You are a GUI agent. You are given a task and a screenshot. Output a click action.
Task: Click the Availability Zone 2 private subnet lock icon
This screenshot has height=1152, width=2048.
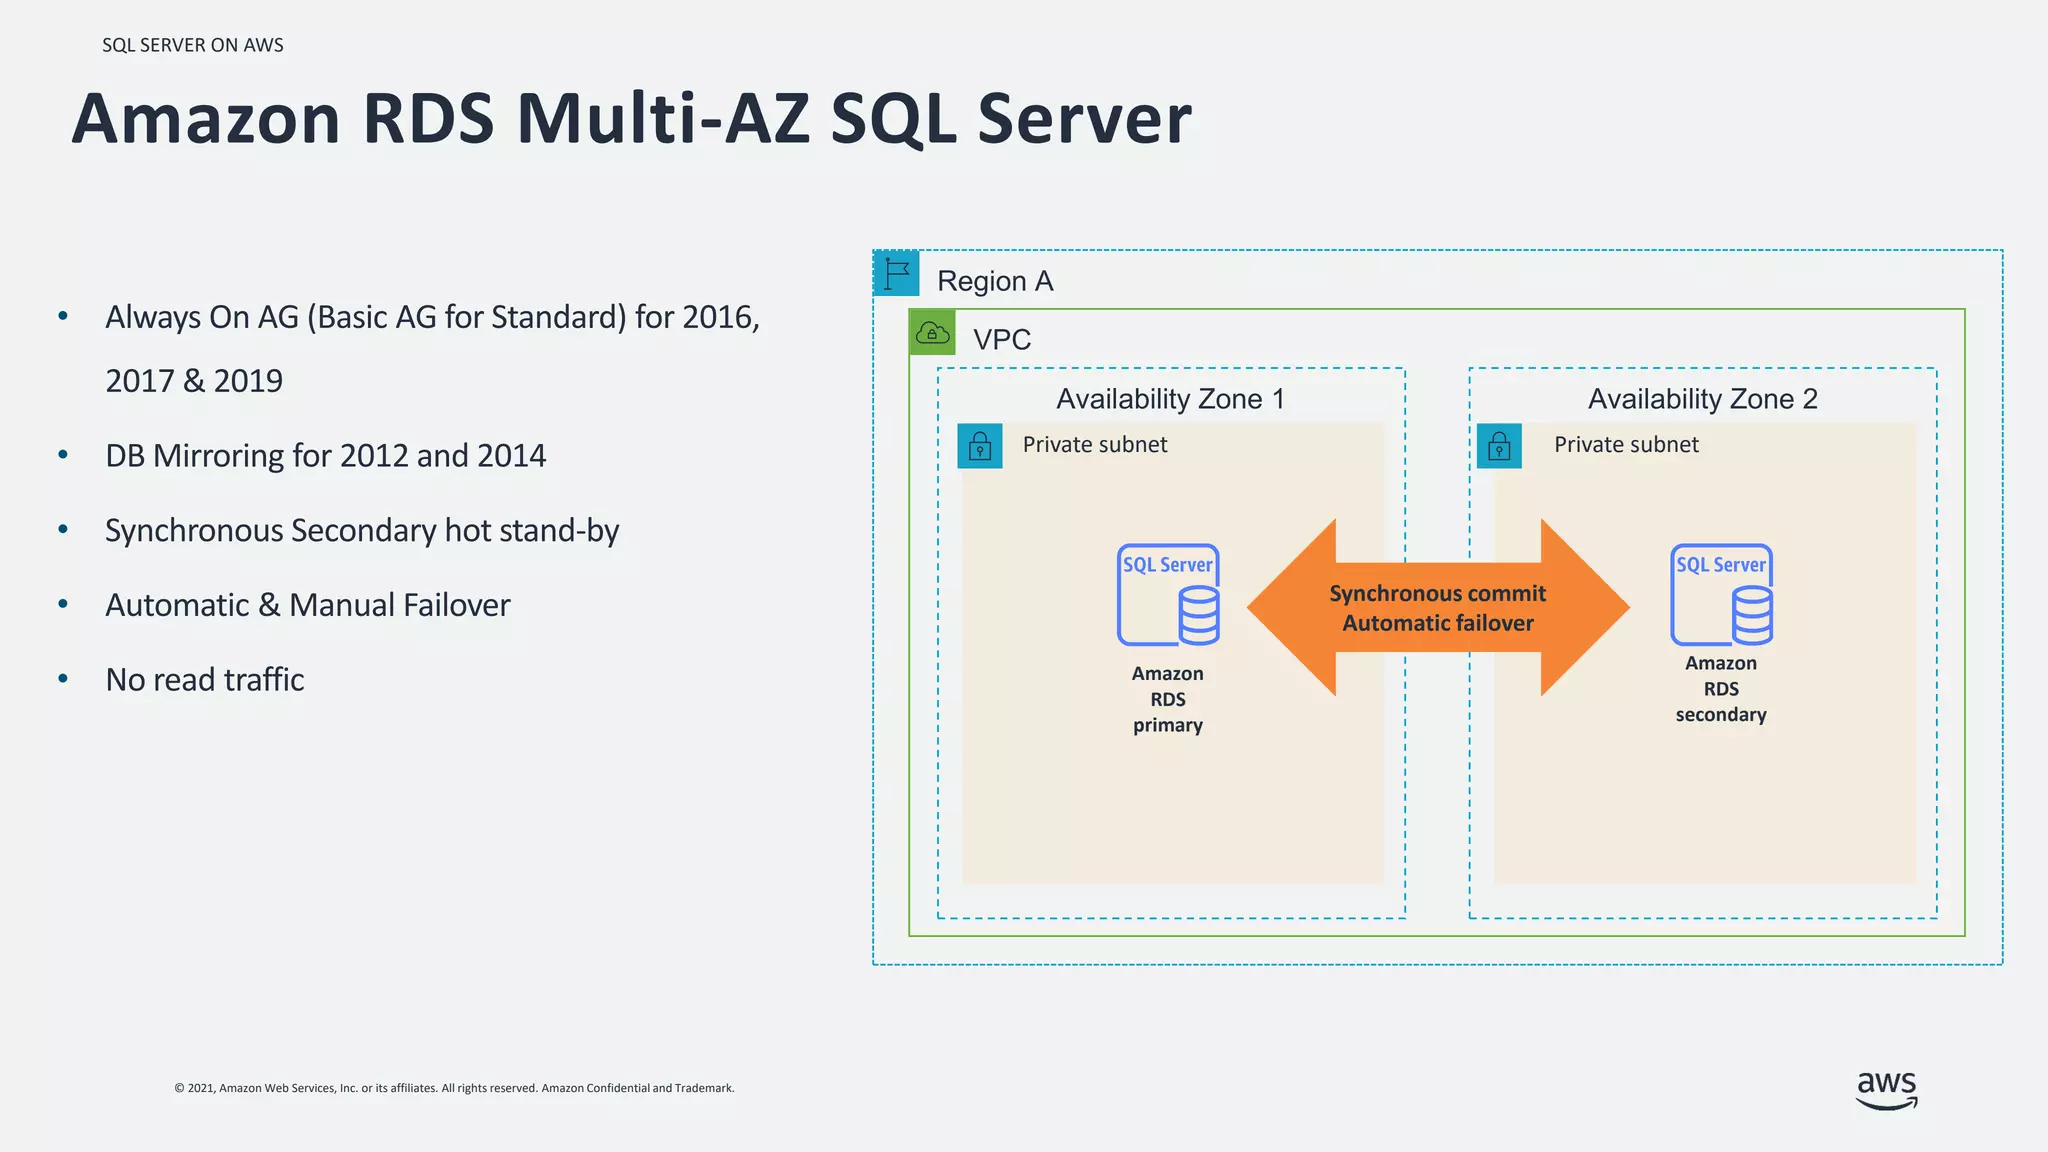(1499, 446)
